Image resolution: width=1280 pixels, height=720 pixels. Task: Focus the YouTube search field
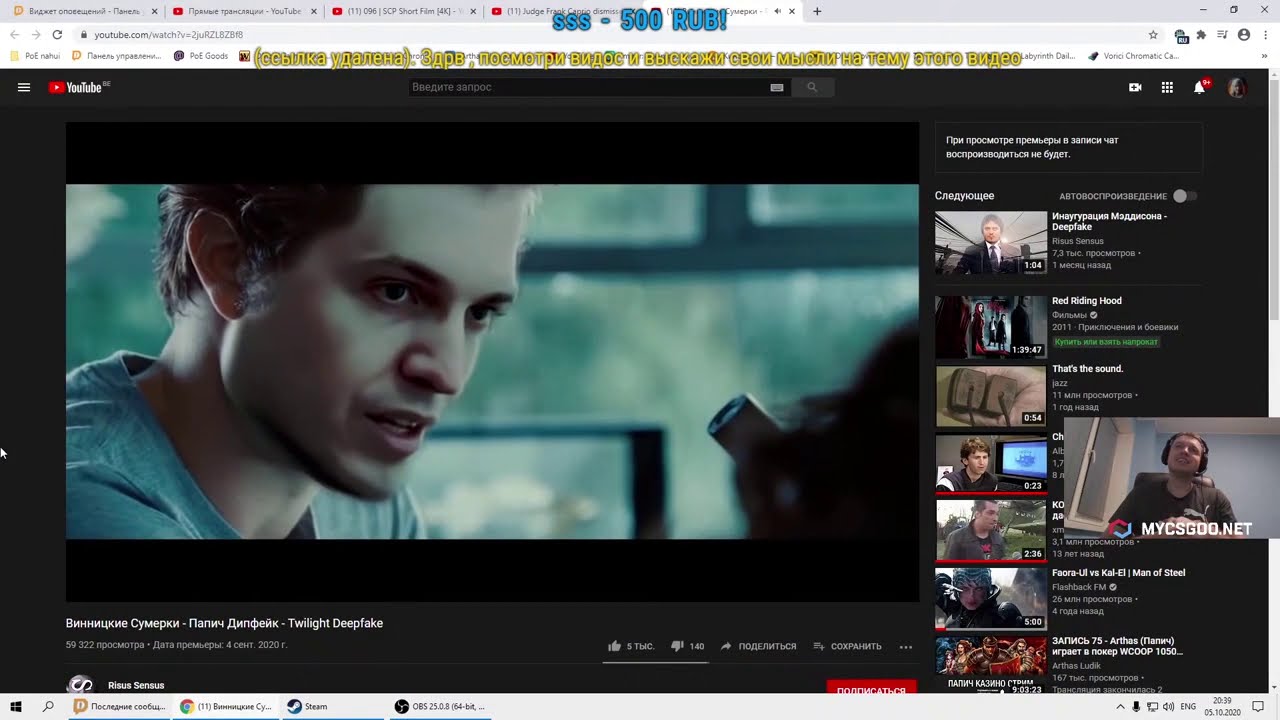click(x=588, y=87)
